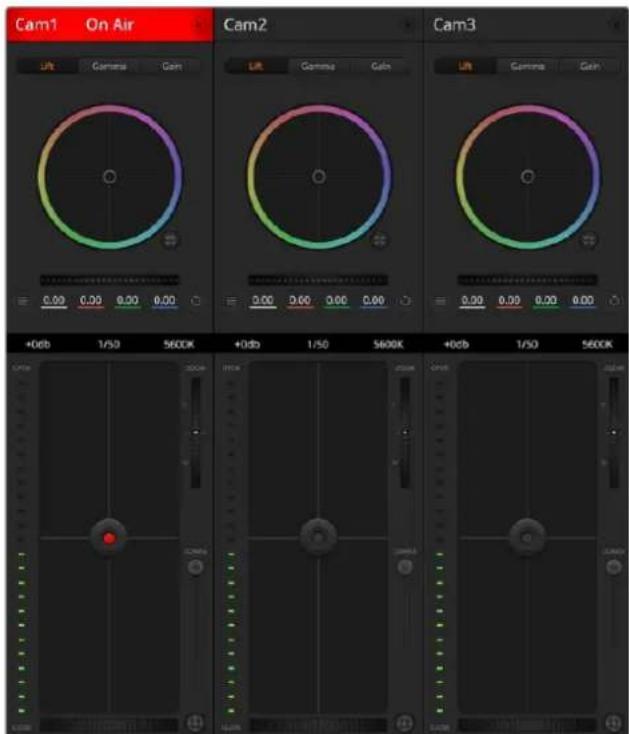Click Cam2 1/50 shutter speed setting

[318, 345]
